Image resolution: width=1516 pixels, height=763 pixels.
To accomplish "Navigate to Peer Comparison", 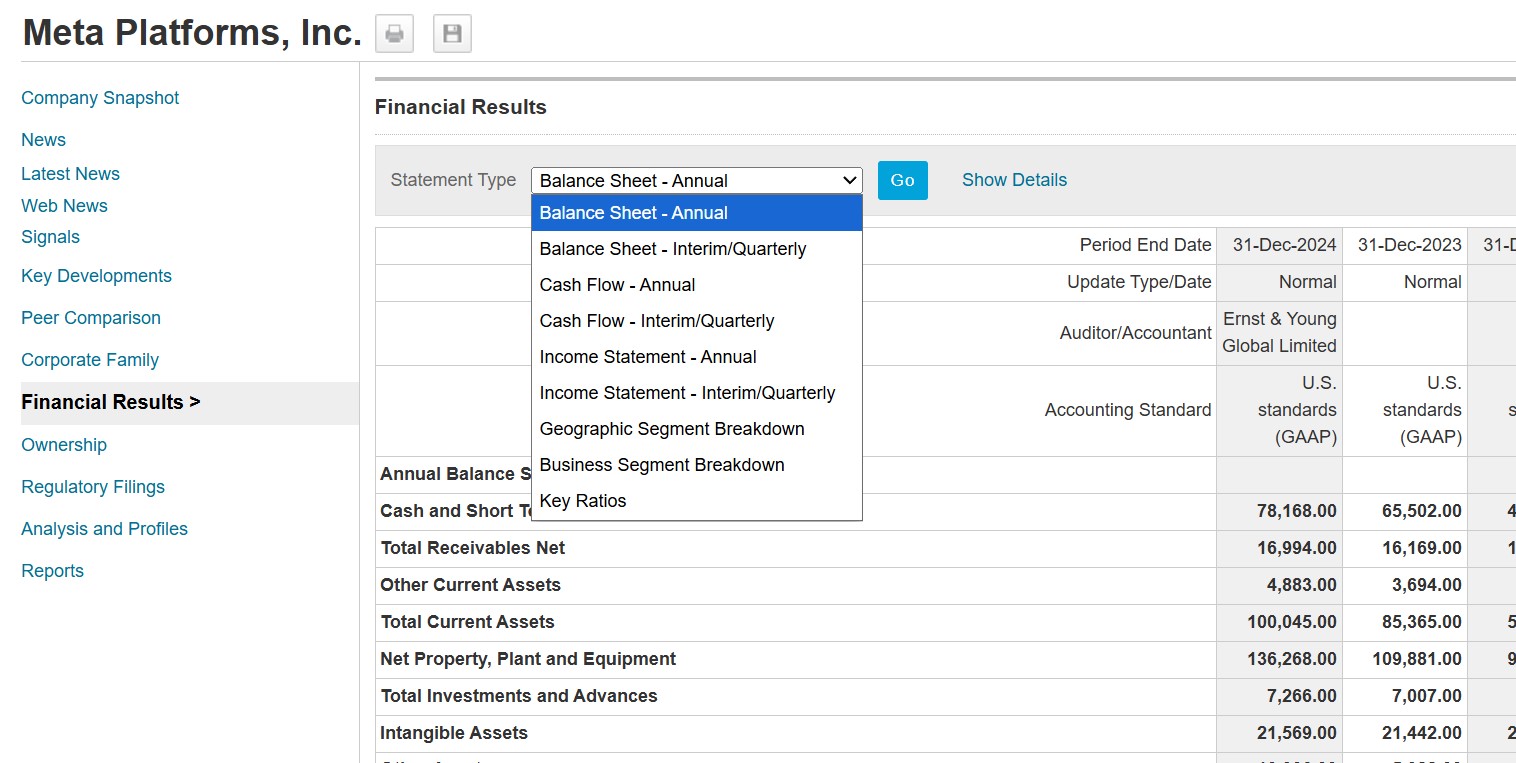I will (x=91, y=318).
